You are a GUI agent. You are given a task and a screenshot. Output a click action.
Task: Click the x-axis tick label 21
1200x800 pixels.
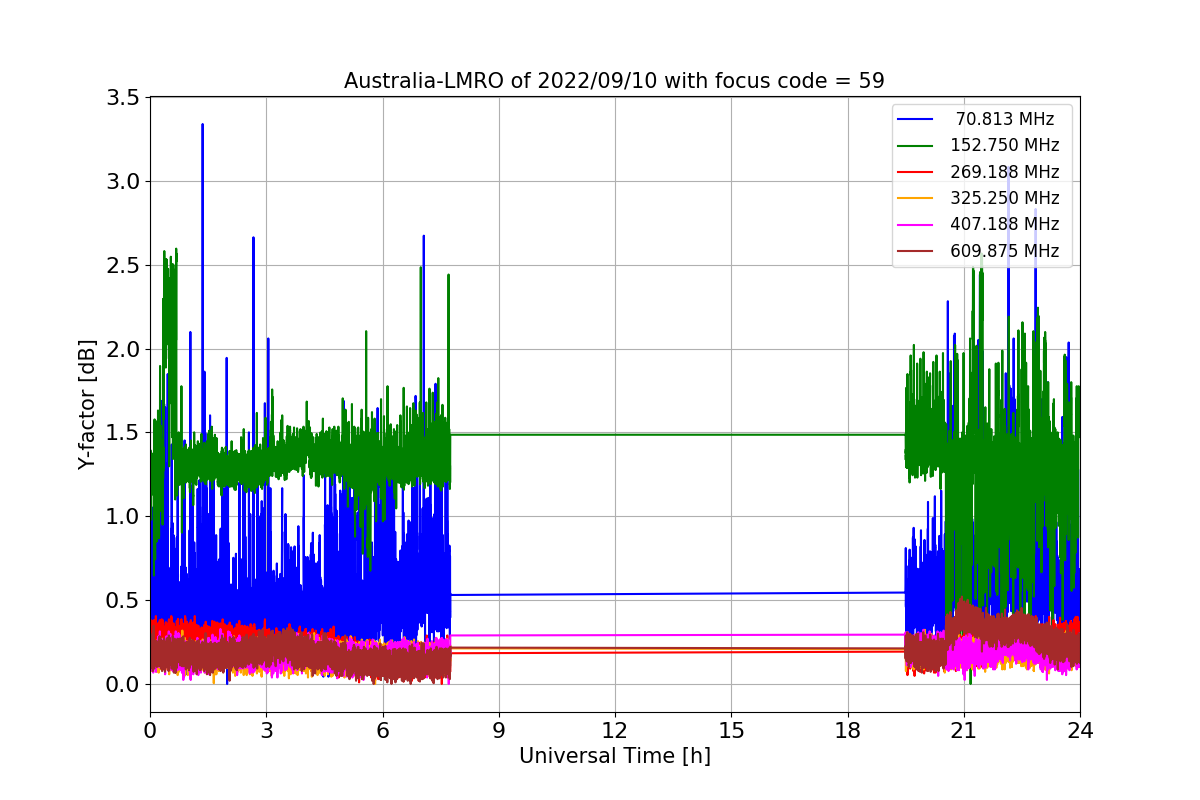(963, 731)
